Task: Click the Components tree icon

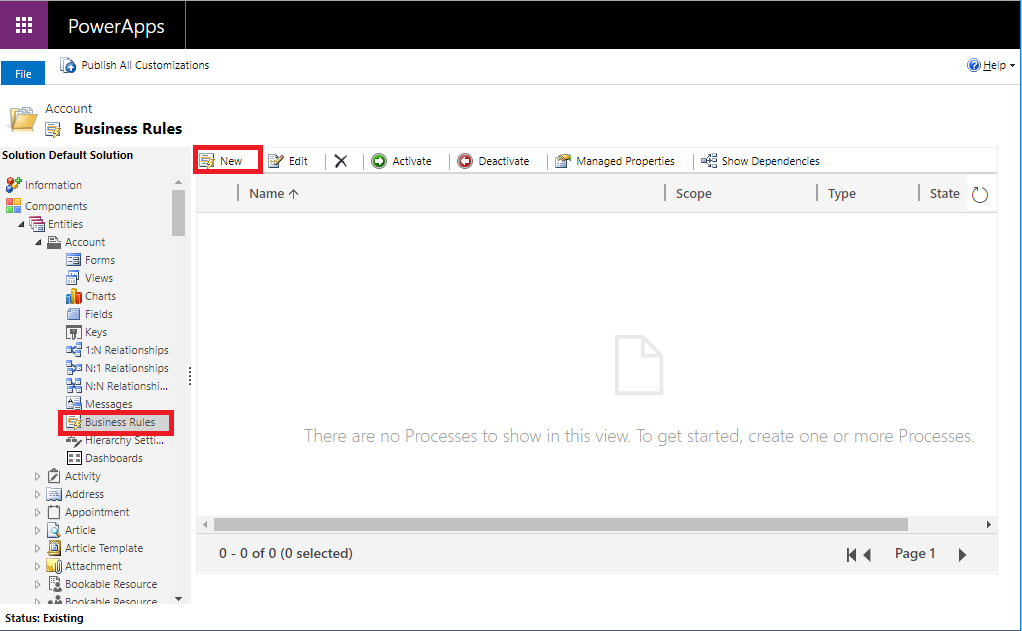Action: (13, 206)
